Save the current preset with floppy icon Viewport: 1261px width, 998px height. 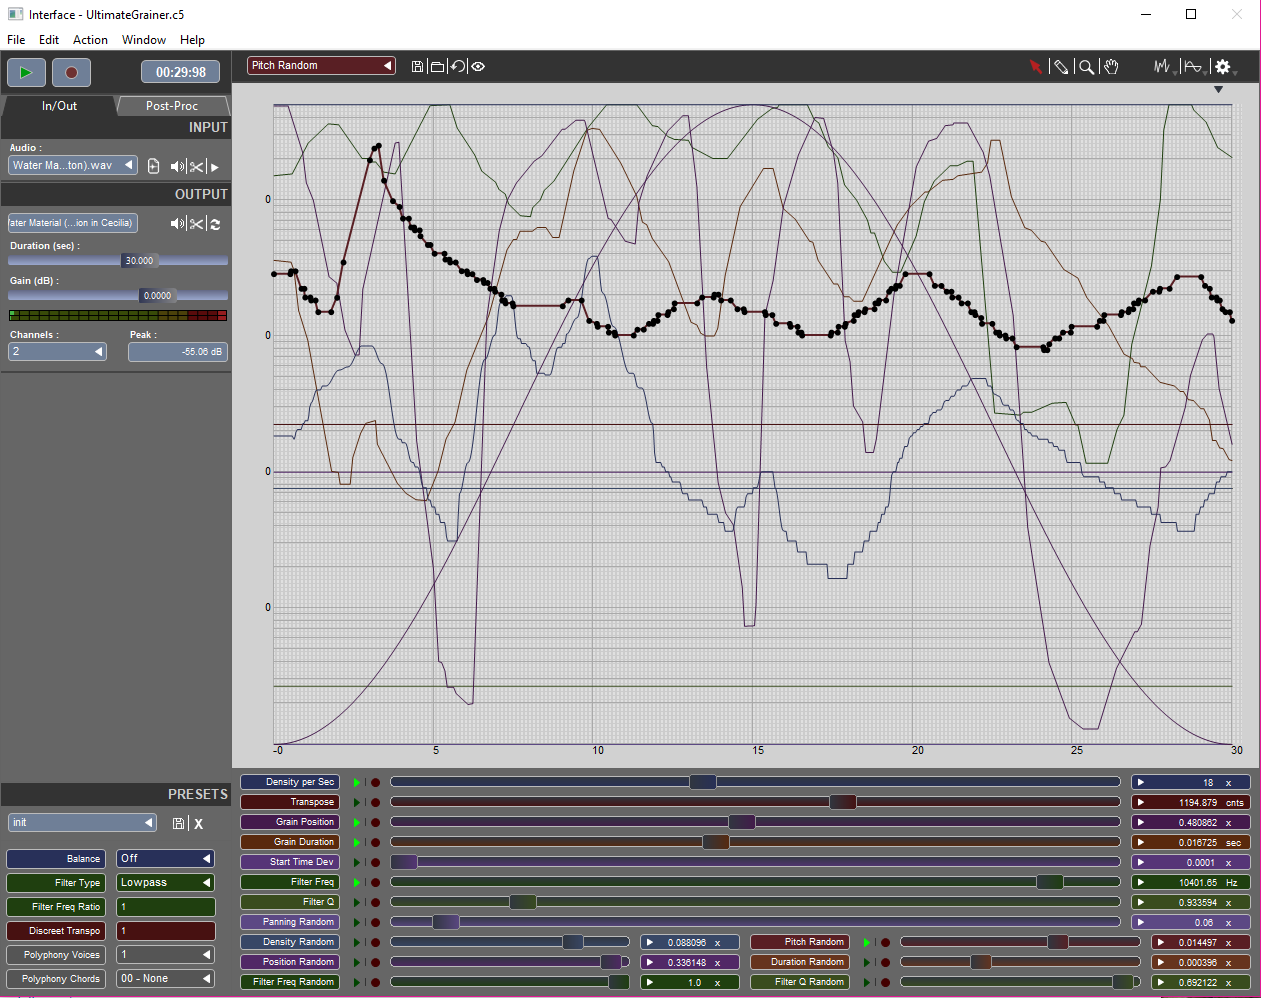[x=178, y=823]
